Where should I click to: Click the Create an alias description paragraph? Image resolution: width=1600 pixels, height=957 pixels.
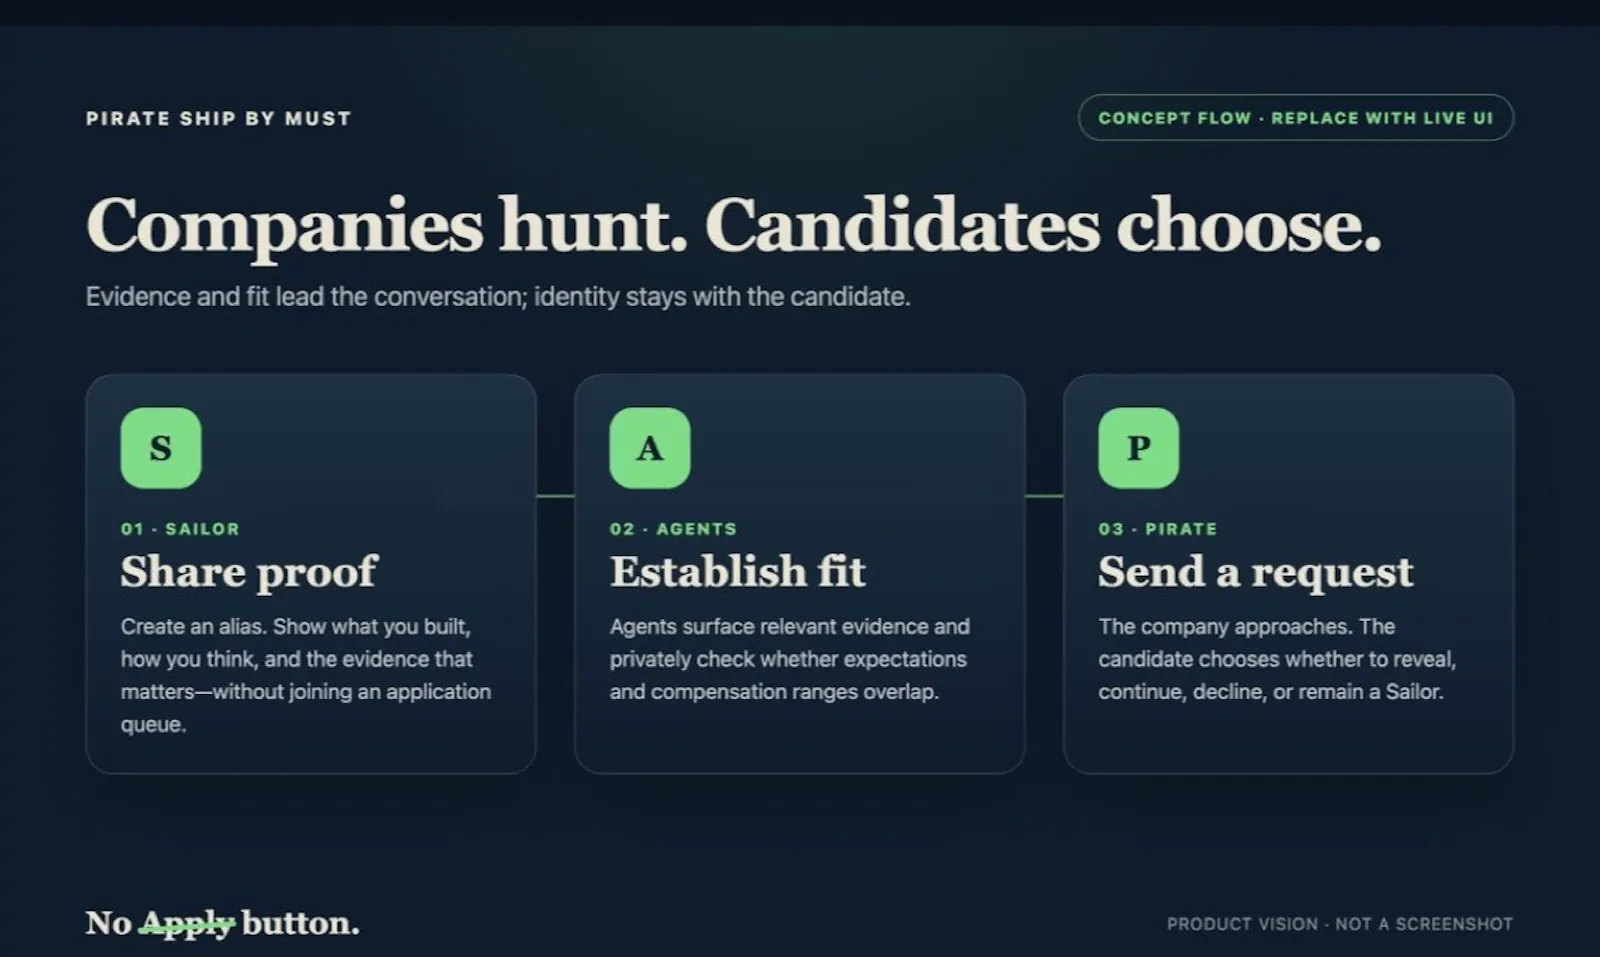(306, 675)
